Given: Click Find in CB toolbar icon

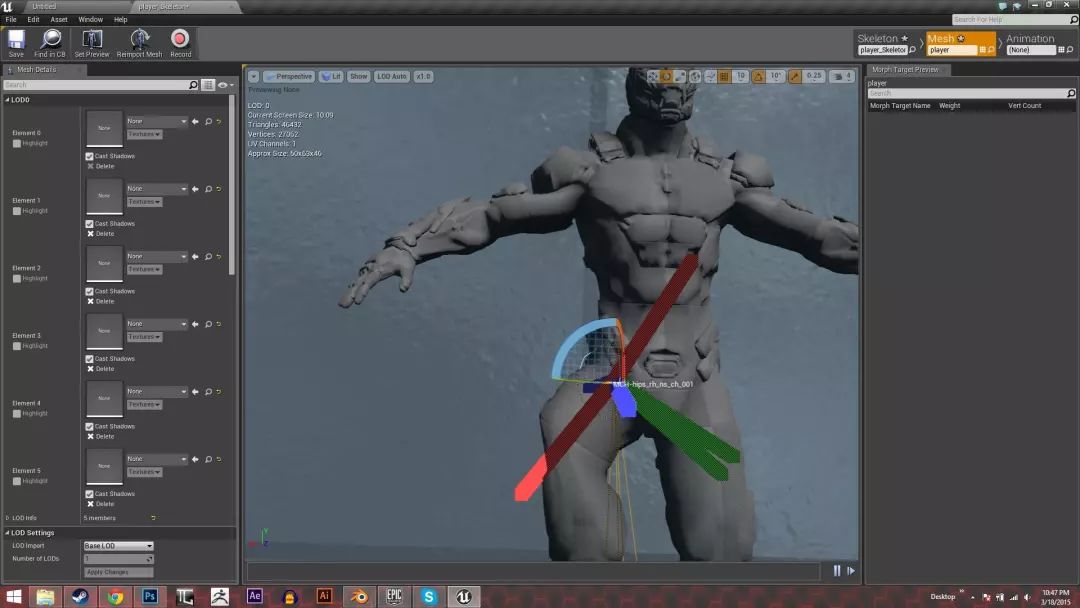Looking at the screenshot, I should pos(50,42).
